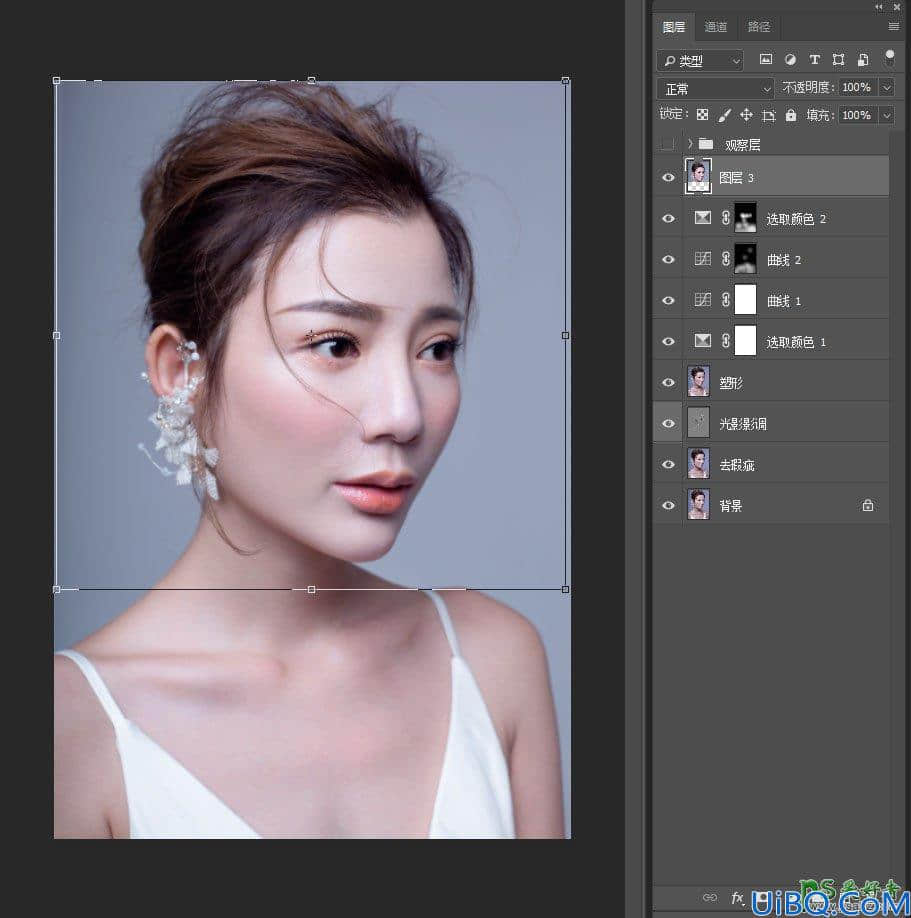Click bottom-center transform handle on canvas
911x918 pixels.
(x=311, y=590)
